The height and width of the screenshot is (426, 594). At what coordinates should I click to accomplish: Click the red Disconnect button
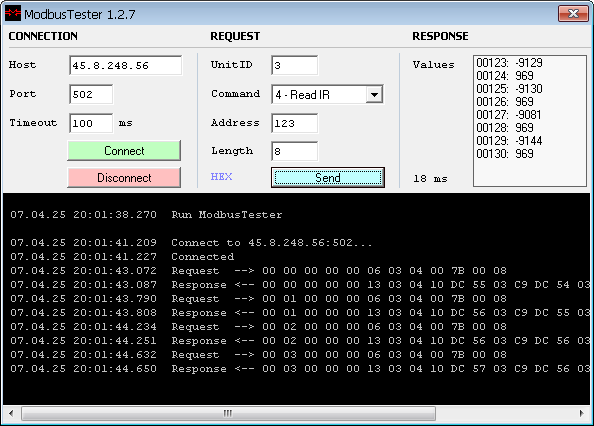point(124,178)
